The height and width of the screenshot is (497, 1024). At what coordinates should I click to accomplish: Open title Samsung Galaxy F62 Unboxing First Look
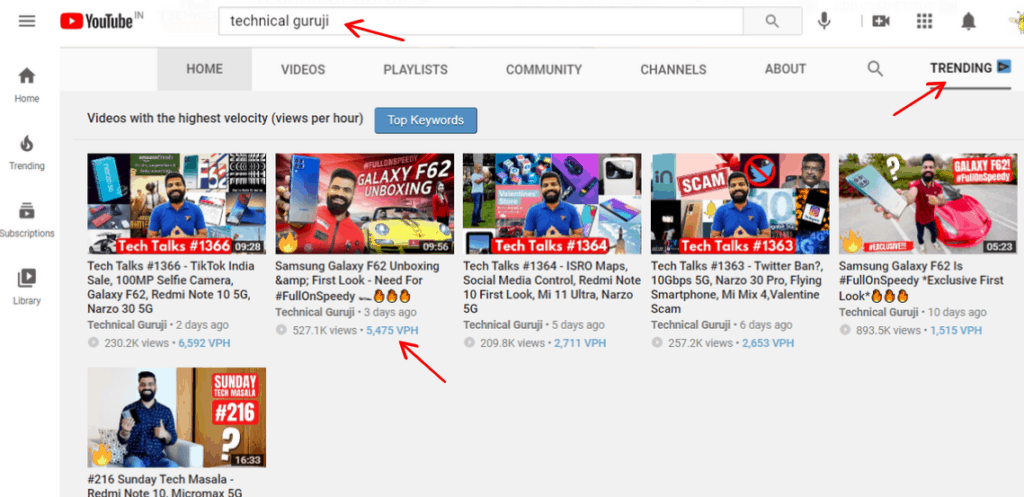pyautogui.click(x=358, y=281)
